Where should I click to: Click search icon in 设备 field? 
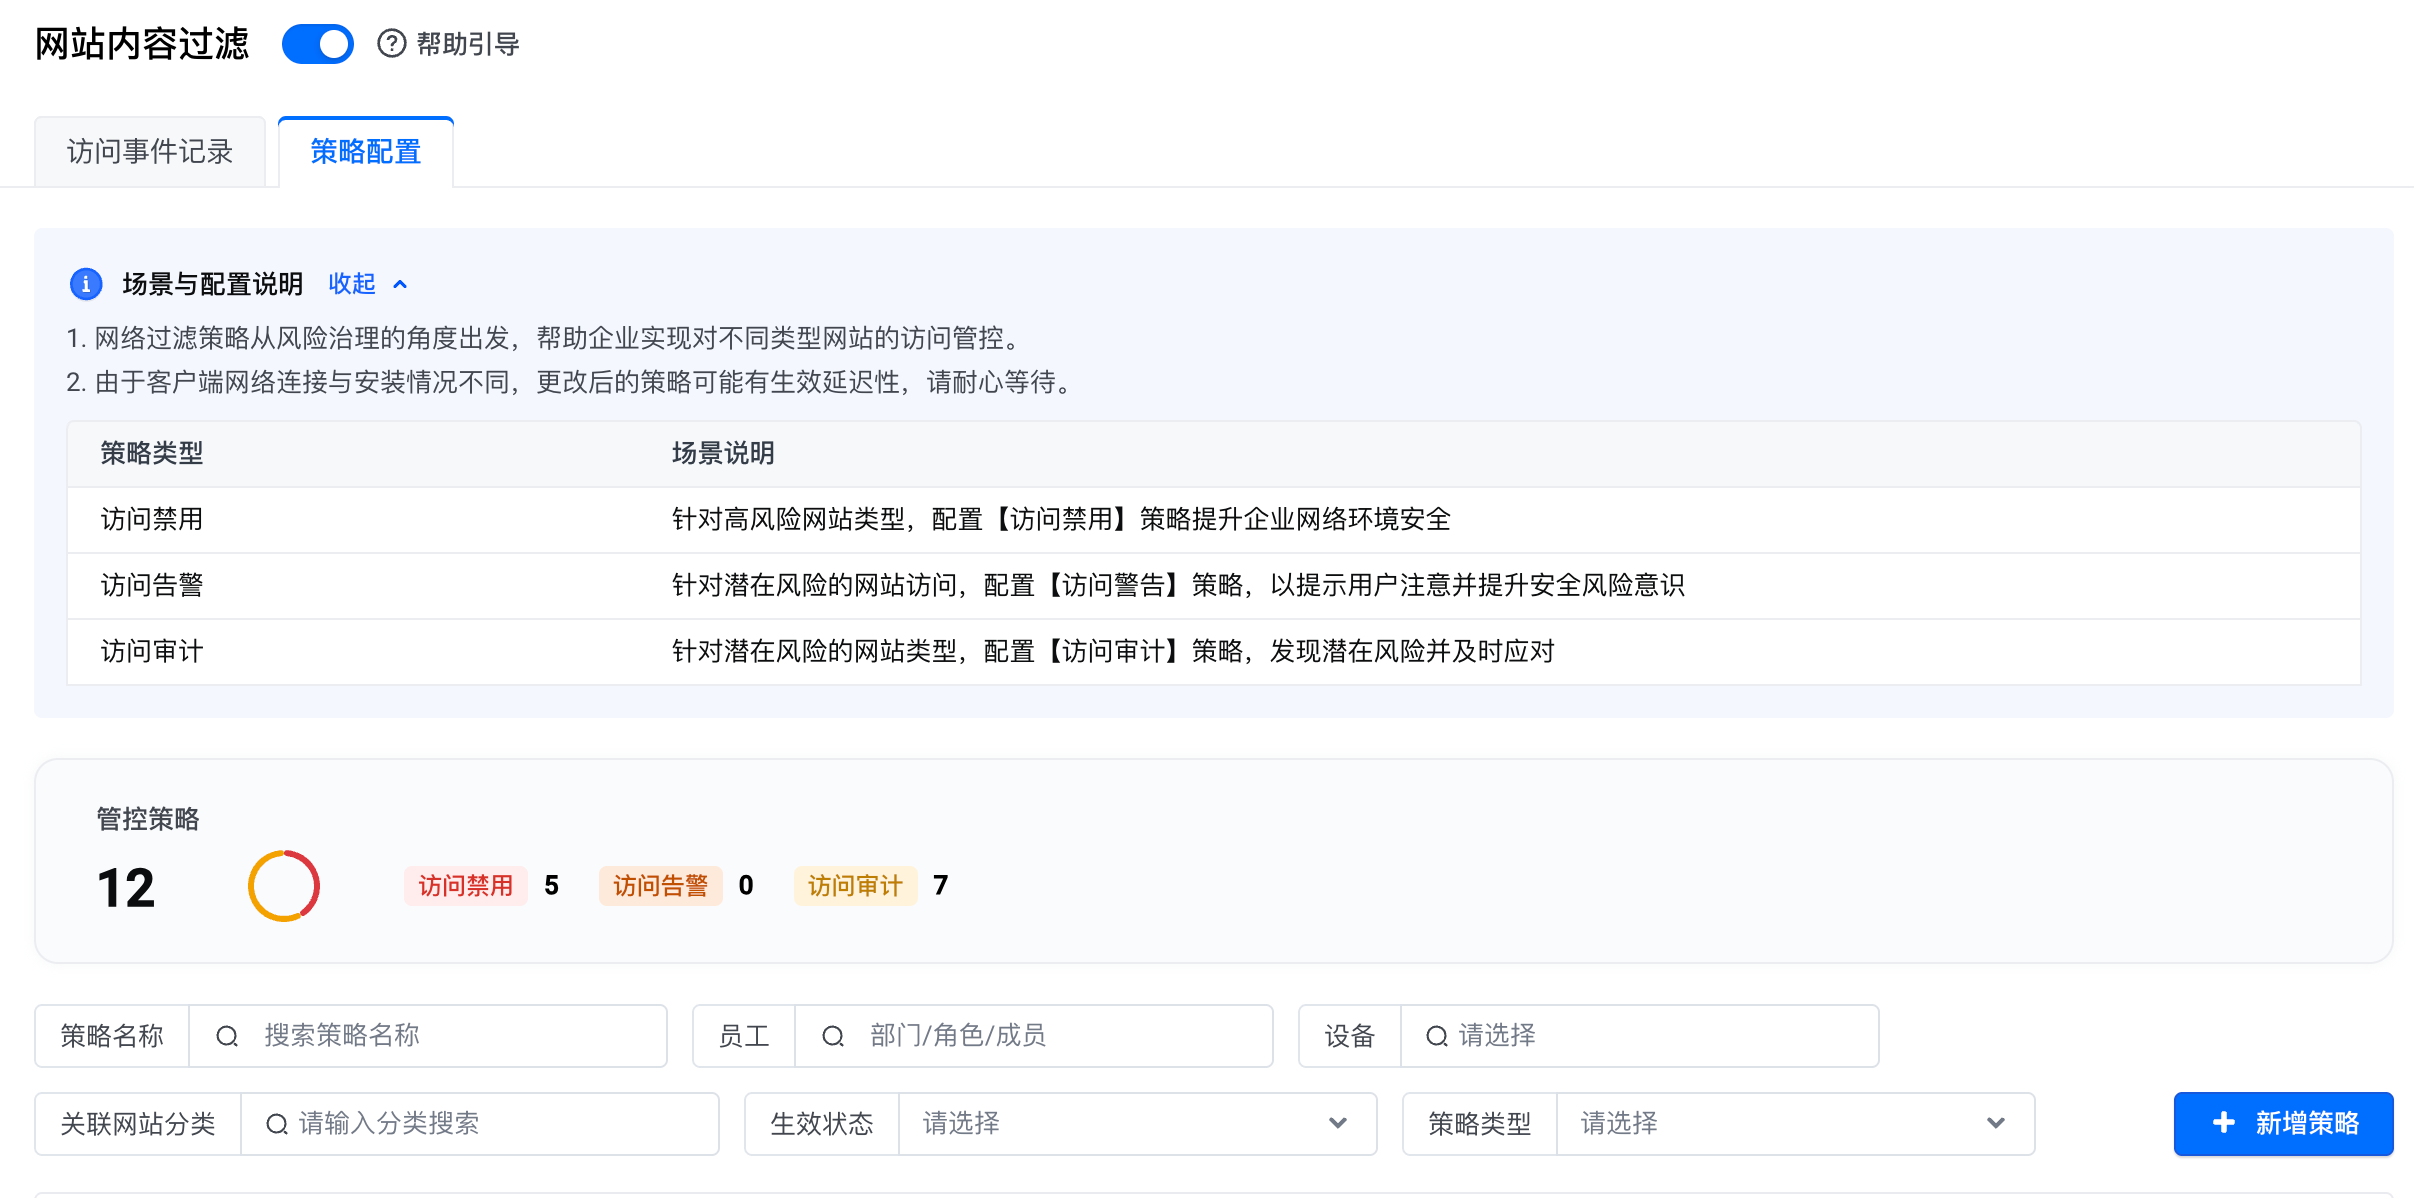(1436, 1036)
